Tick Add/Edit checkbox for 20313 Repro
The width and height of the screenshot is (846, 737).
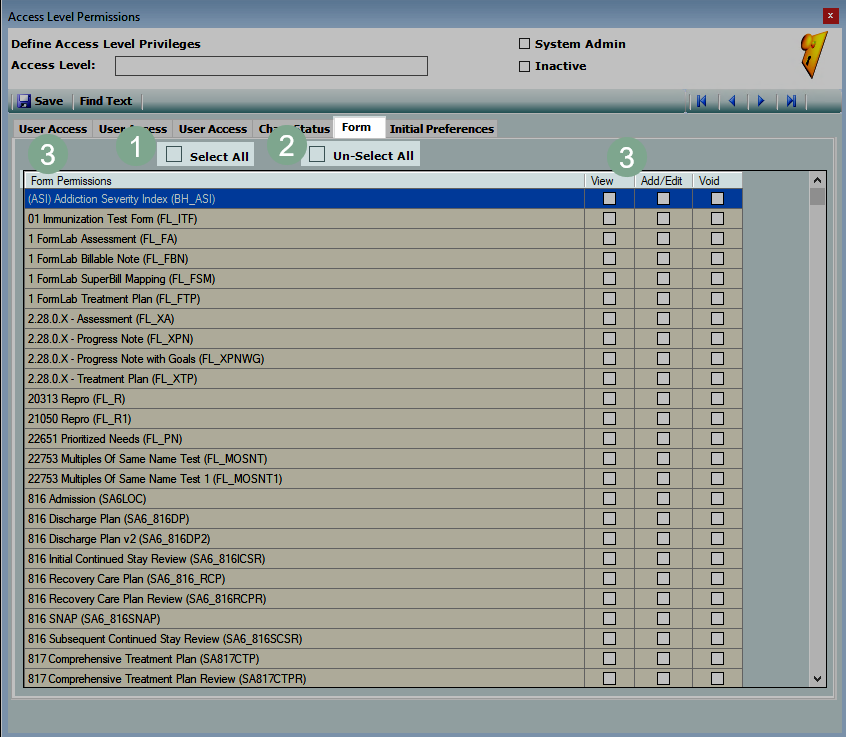(x=663, y=398)
